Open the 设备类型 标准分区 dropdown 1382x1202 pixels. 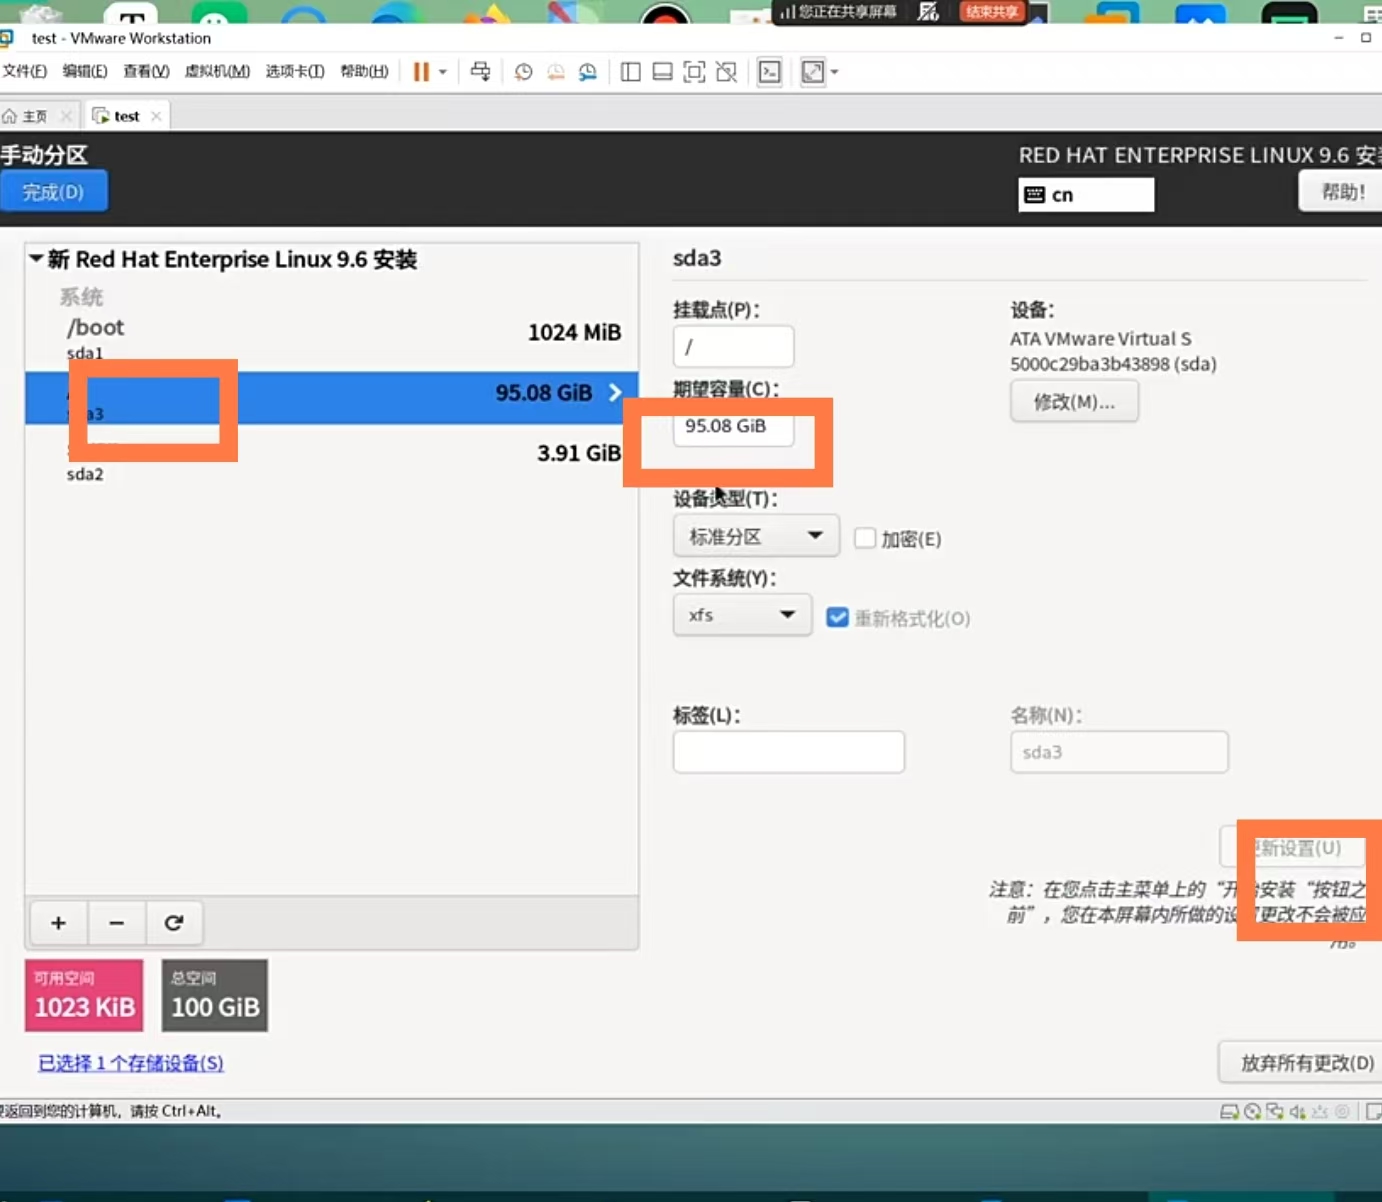pos(756,537)
